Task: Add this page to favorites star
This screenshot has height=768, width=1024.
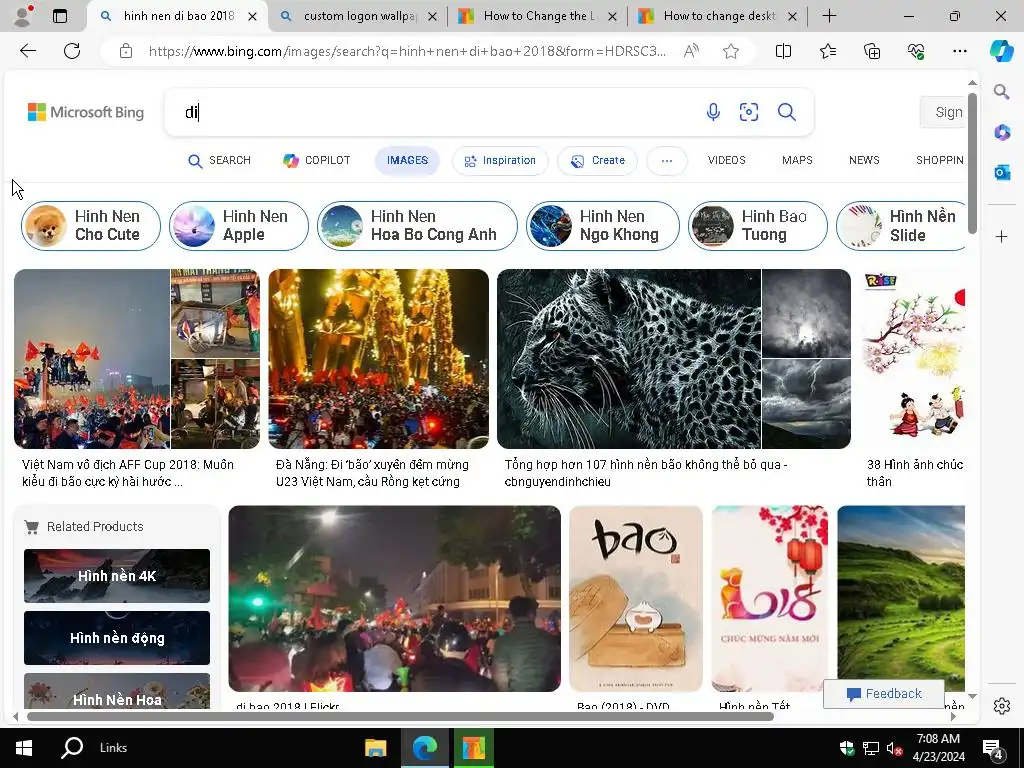Action: [x=731, y=51]
